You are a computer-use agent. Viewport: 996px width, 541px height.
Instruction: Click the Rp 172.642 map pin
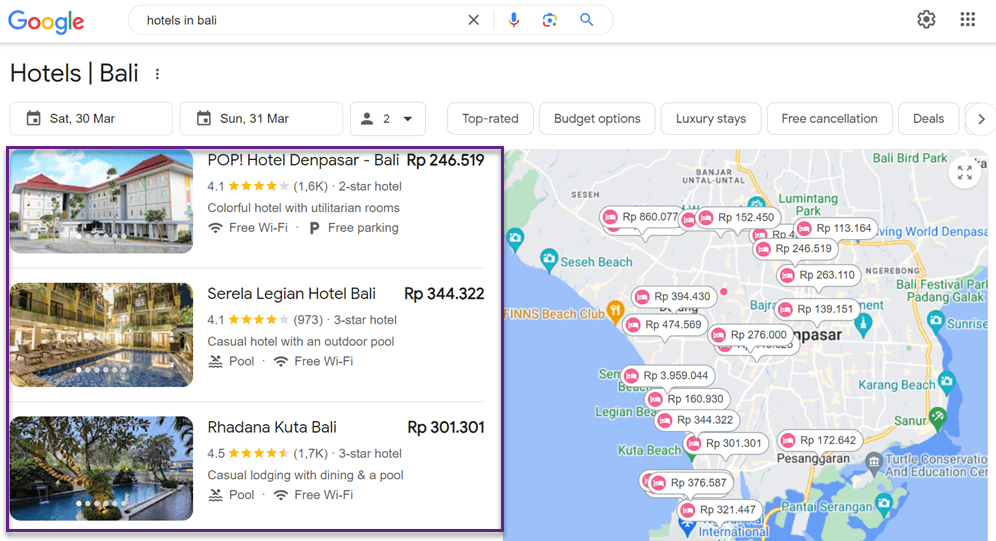click(820, 441)
